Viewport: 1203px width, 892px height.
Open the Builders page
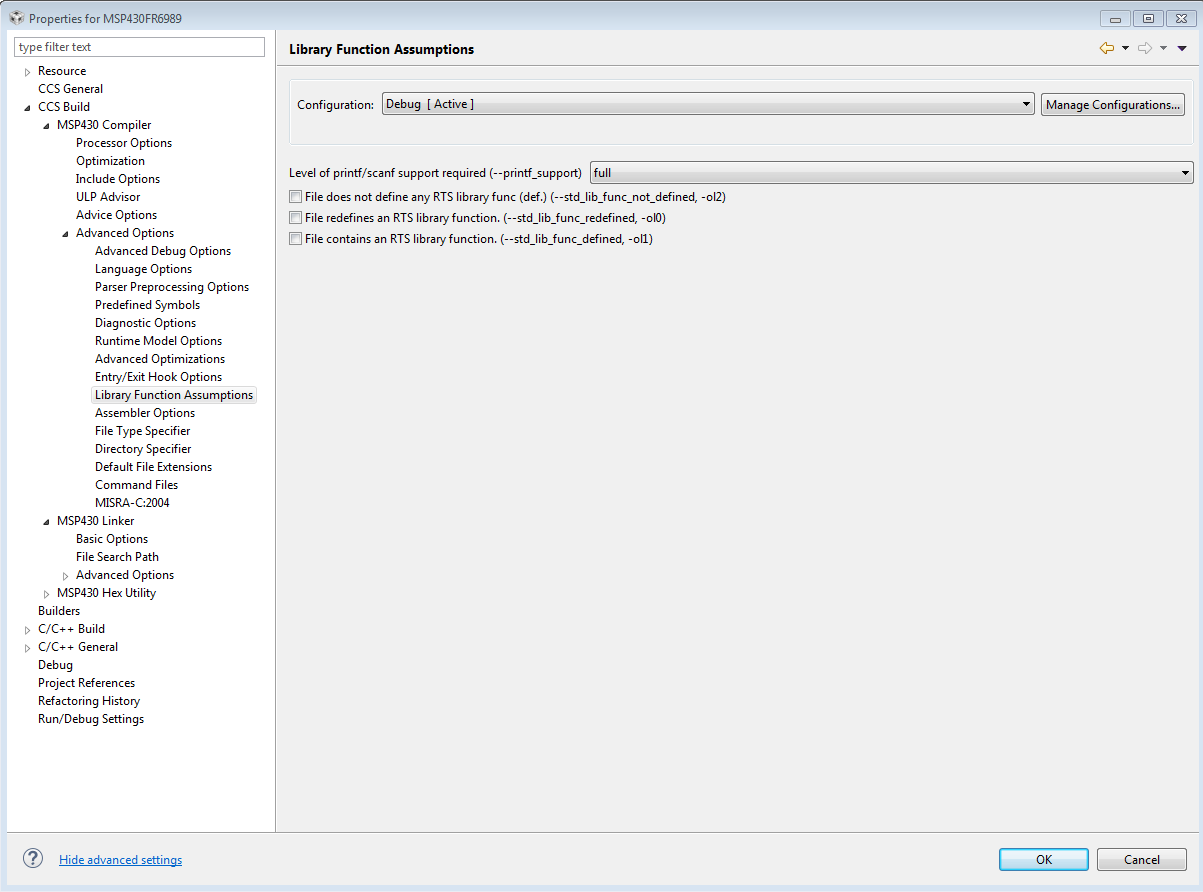(59, 611)
